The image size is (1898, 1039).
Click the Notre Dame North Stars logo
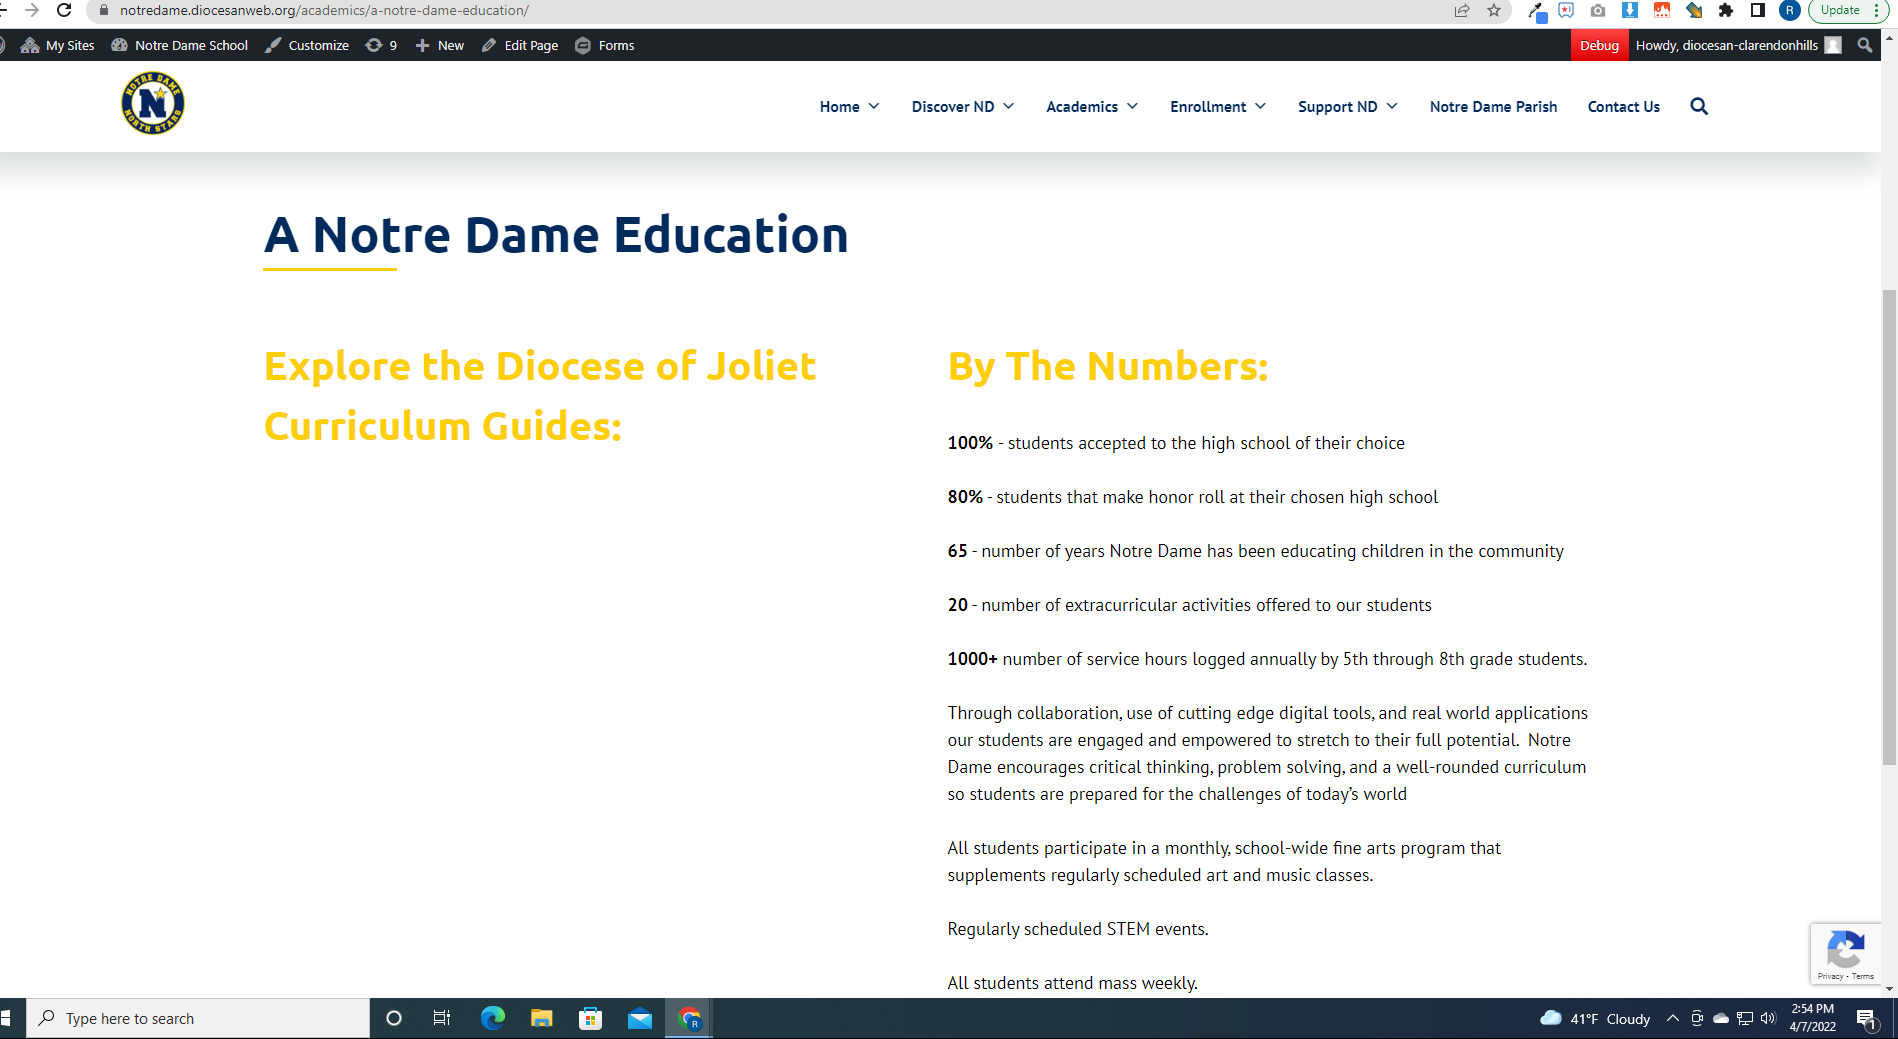pos(153,103)
